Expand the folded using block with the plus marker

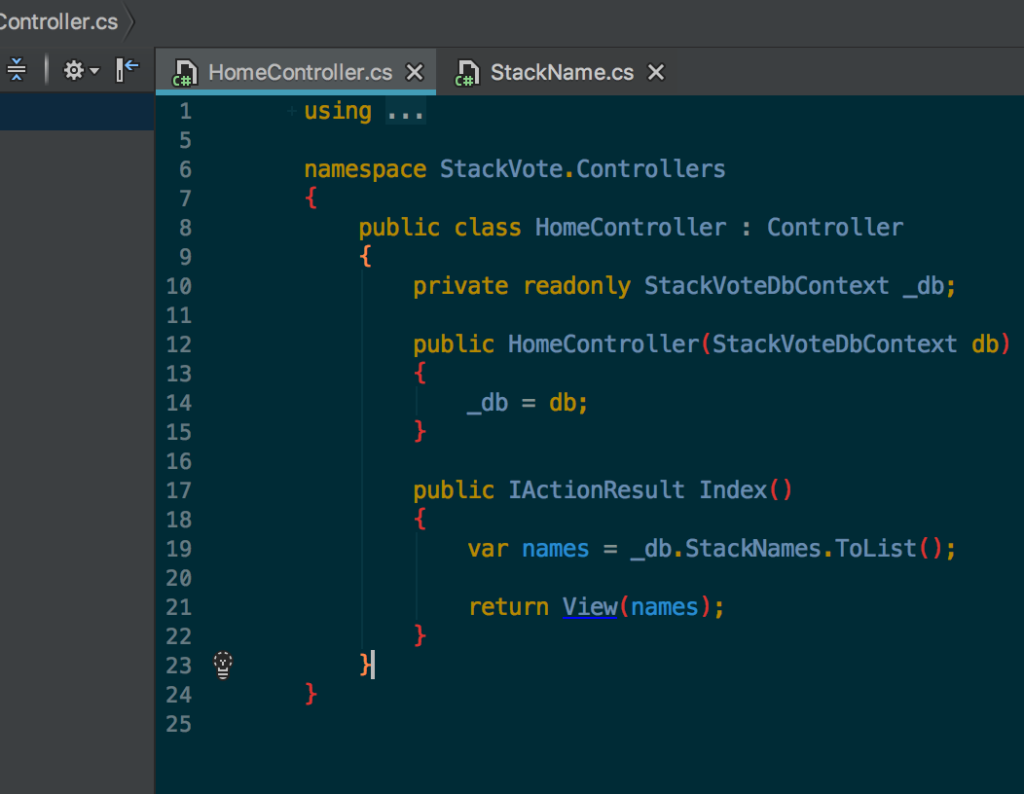(x=291, y=111)
